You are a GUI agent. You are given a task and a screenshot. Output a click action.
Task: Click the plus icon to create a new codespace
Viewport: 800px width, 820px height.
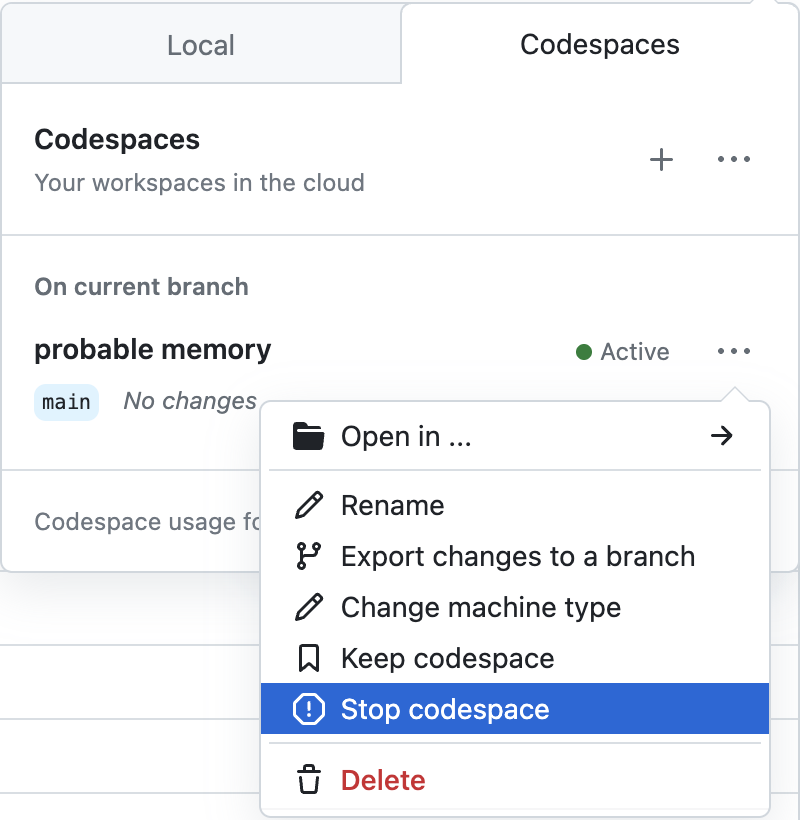[661, 159]
